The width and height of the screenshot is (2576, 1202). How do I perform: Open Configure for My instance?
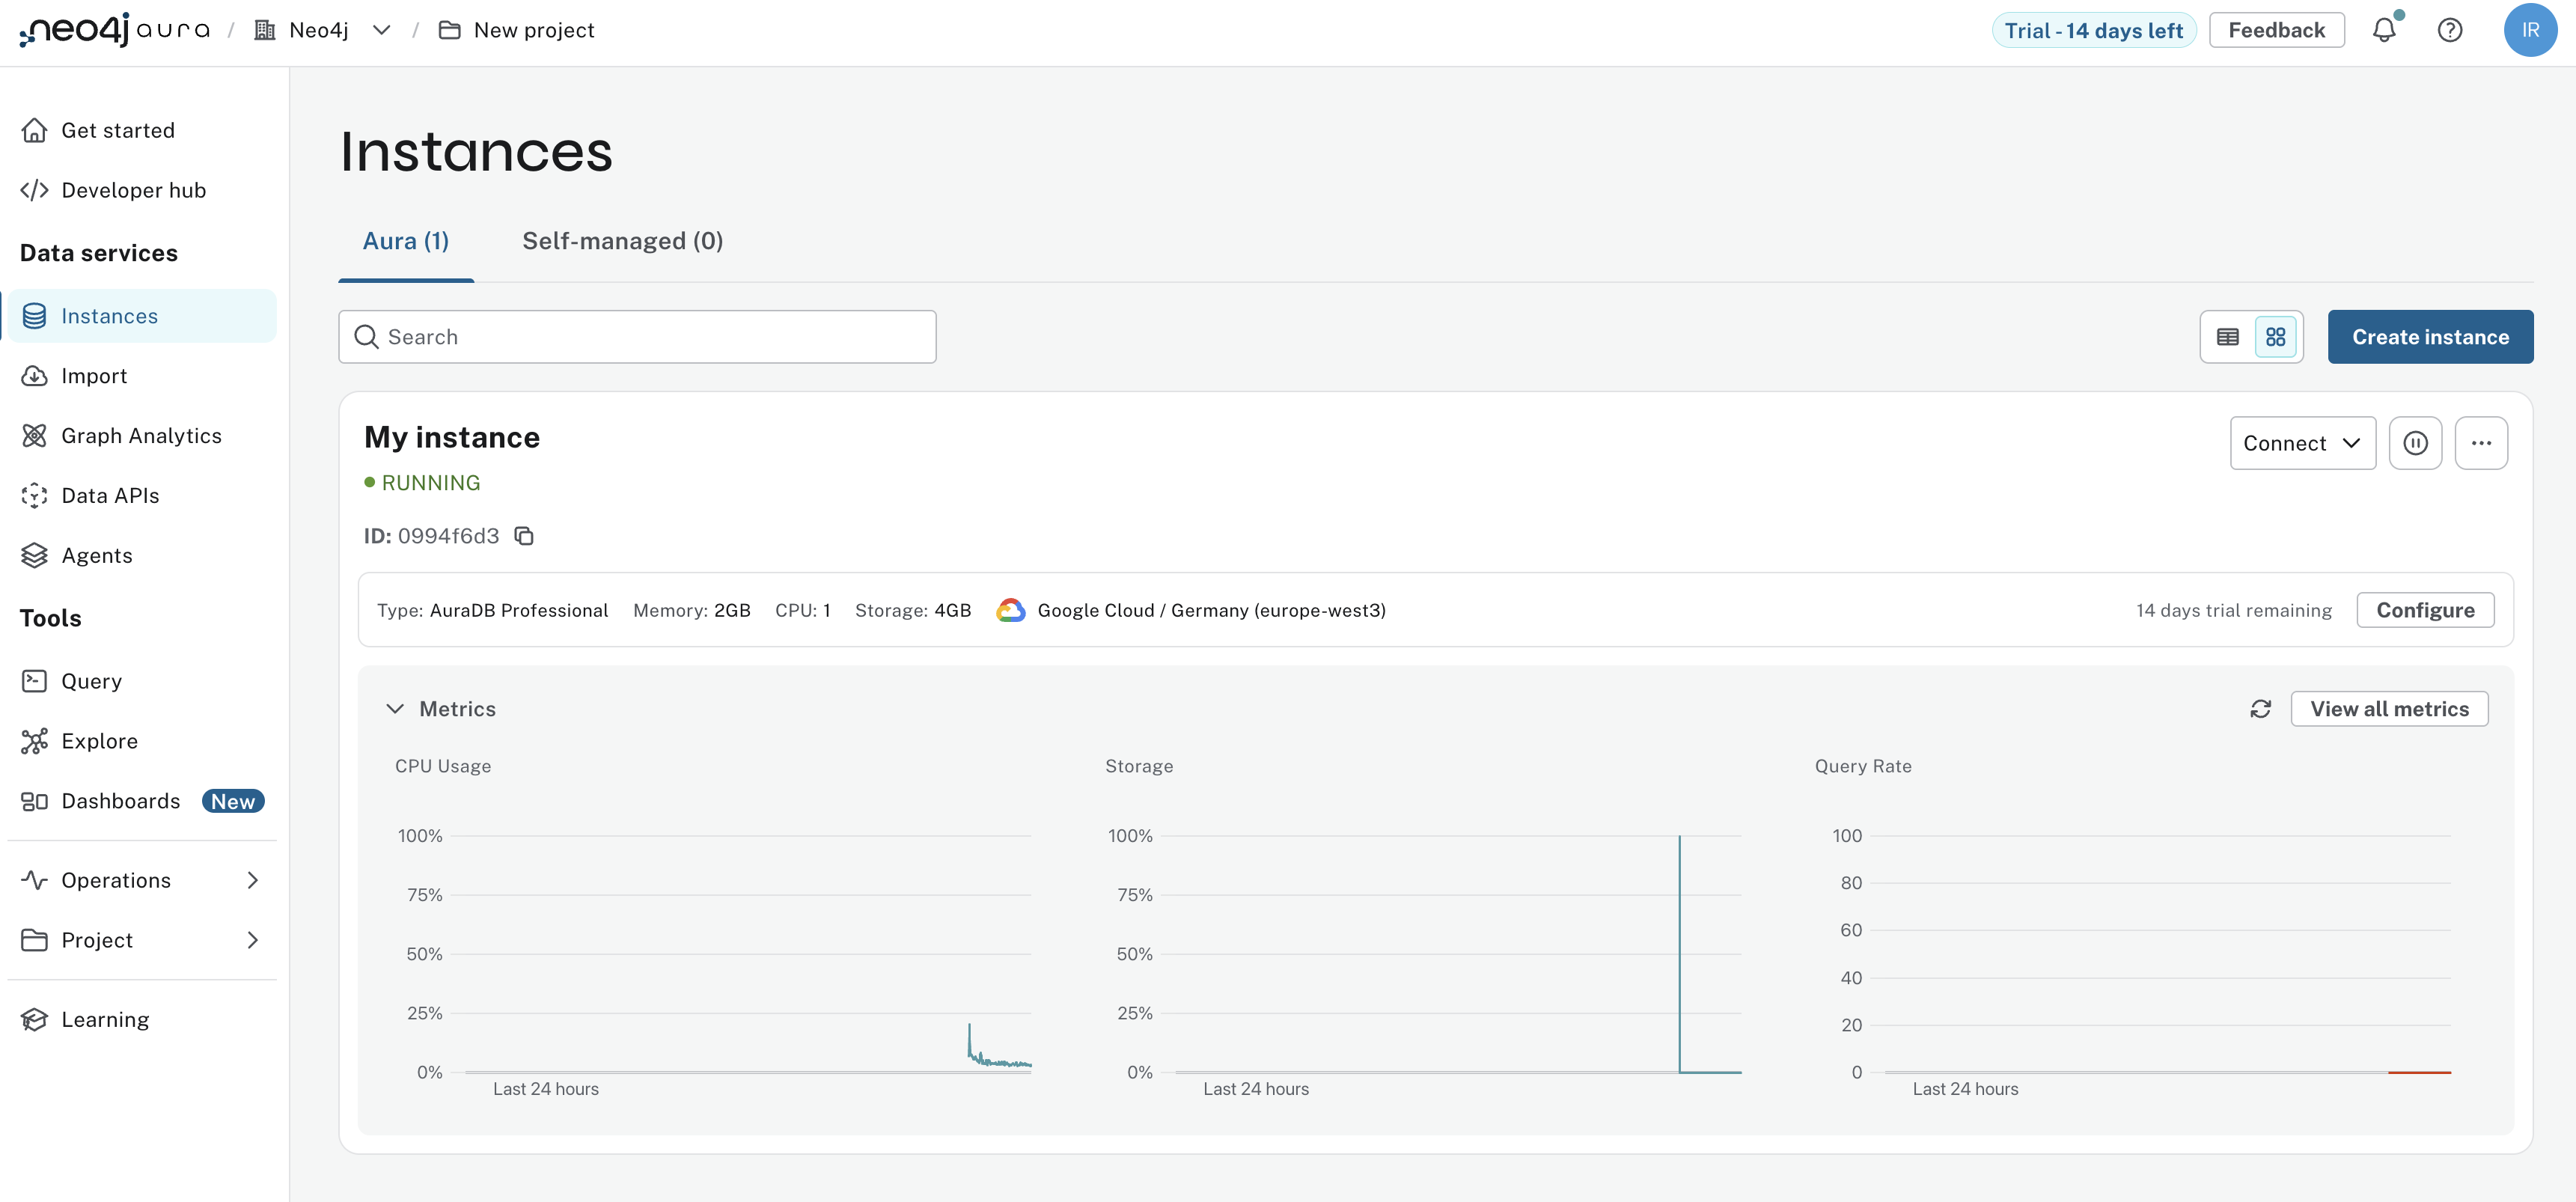coord(2425,609)
